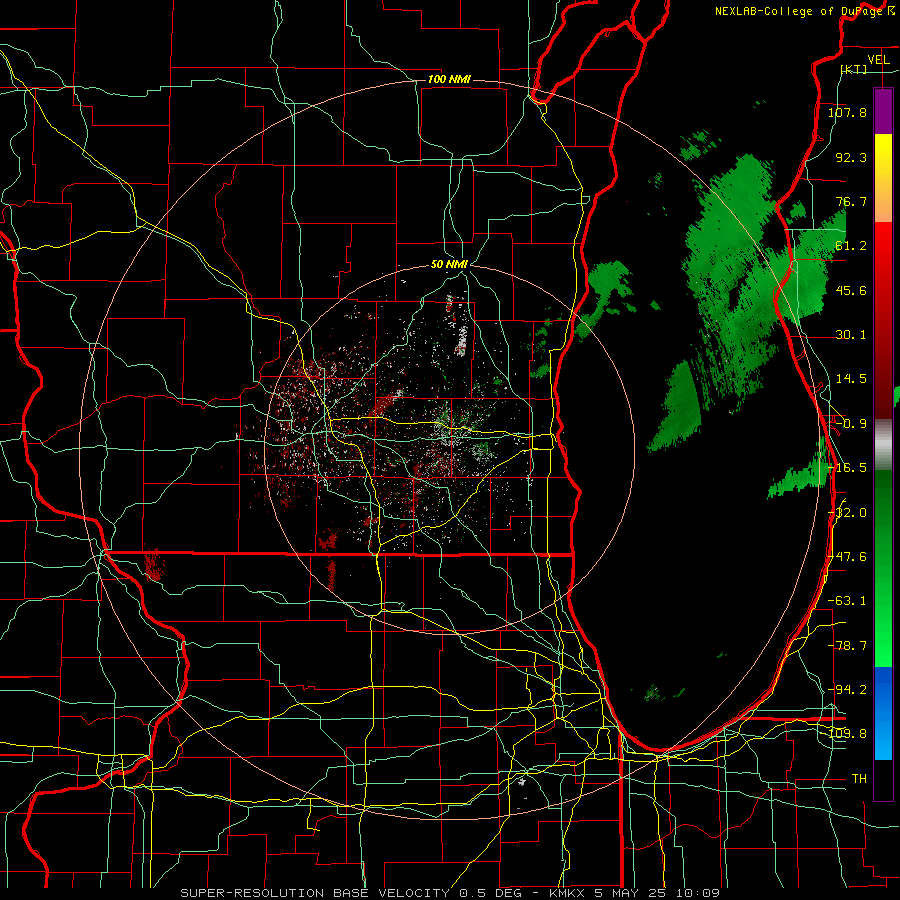Click the [KT] units label
Screen dimensions: 900x900
tap(854, 69)
